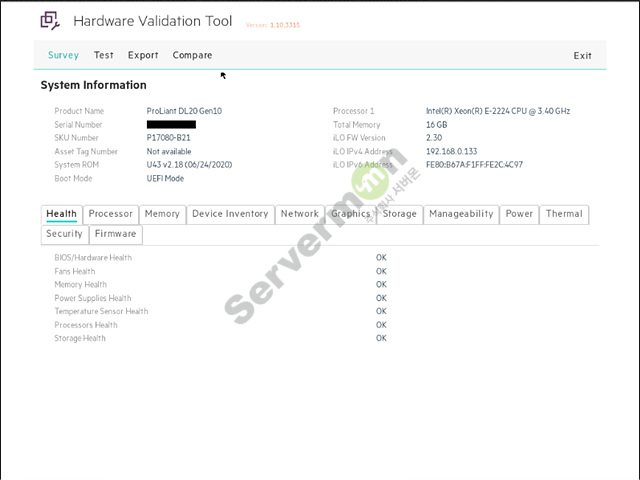Switch to the Manageability tab
The image size is (640, 480).
pyautogui.click(x=461, y=214)
